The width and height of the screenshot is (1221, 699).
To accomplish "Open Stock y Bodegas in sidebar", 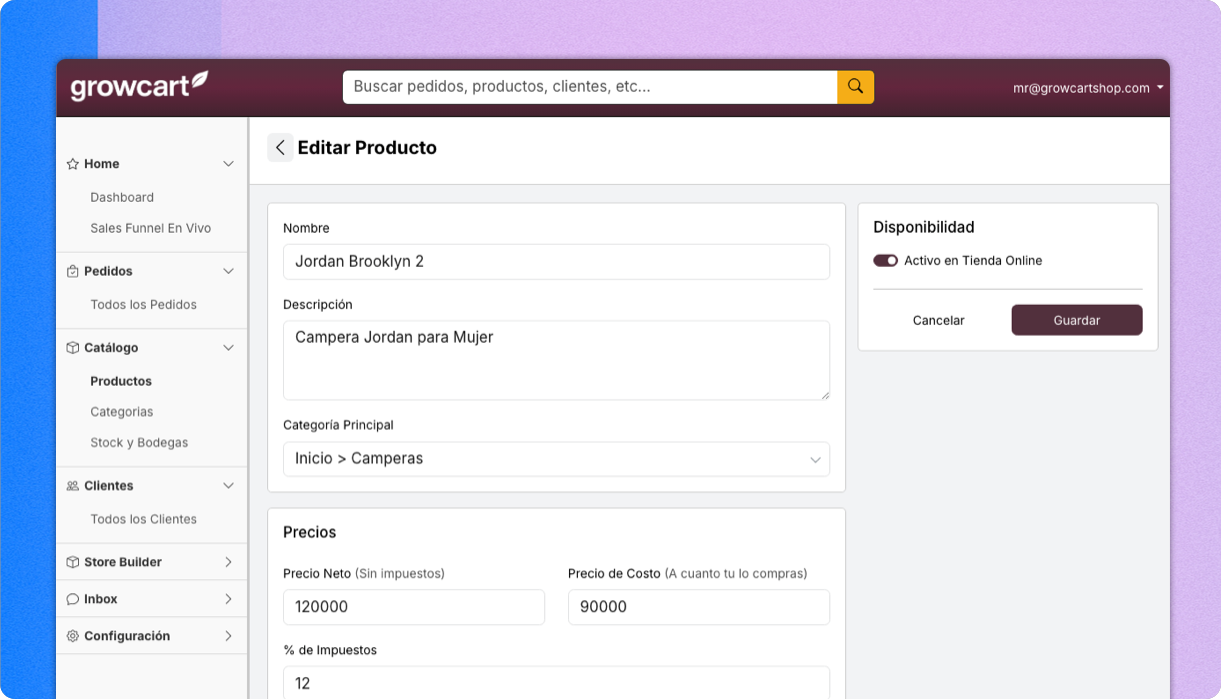I will (139, 442).
